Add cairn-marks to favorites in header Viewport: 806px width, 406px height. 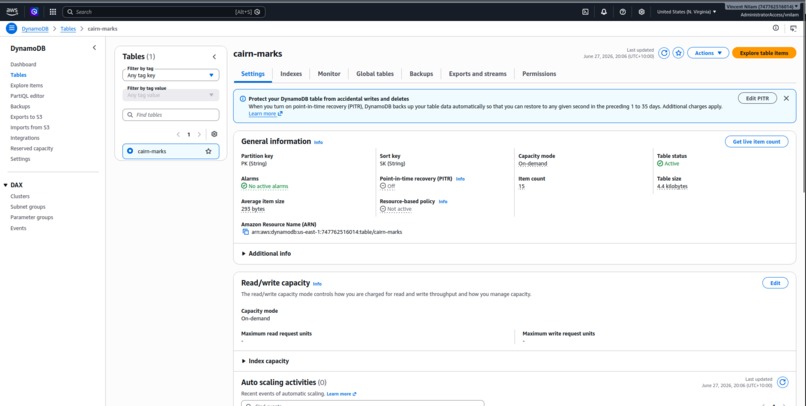678,53
